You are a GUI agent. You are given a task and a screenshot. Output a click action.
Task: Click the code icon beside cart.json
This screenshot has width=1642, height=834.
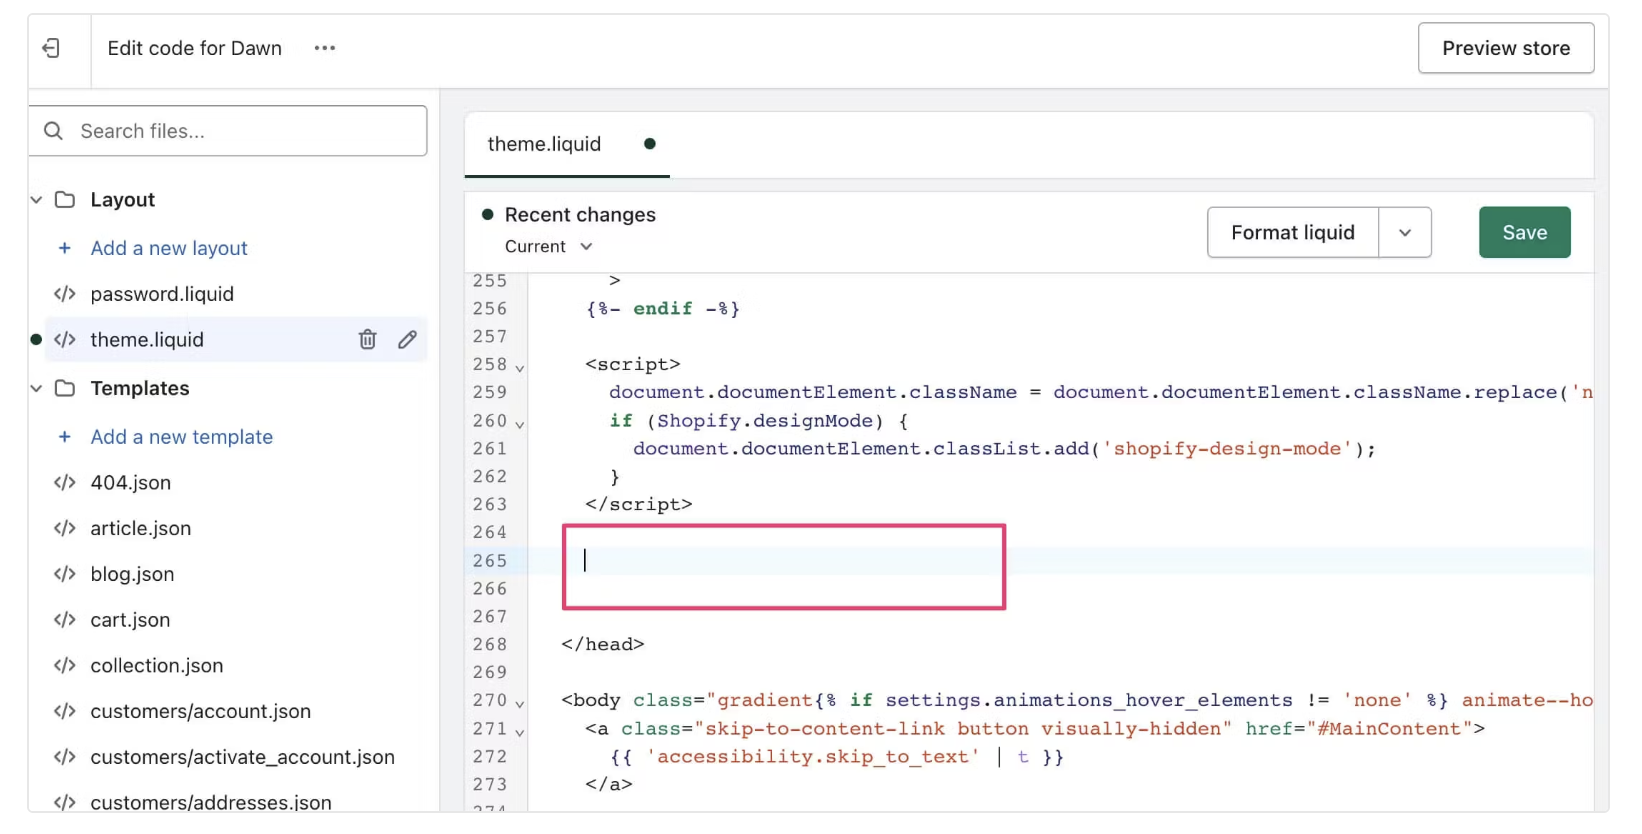[65, 620]
